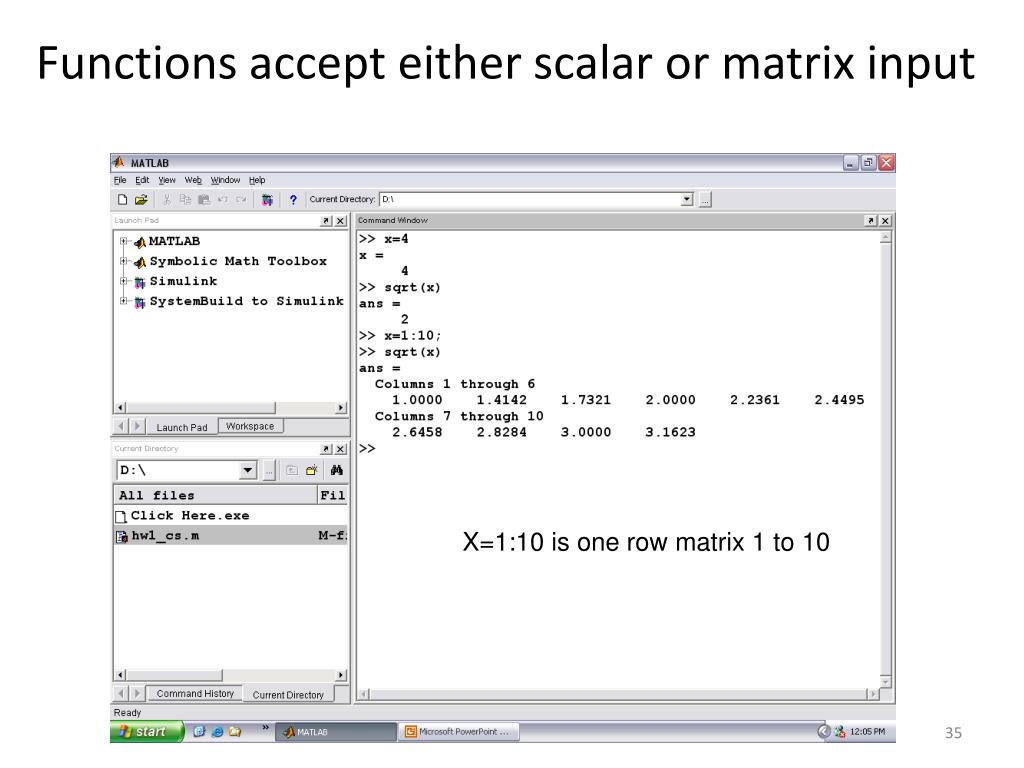Click the panel browse button beside D:\
This screenshot has width=1024, height=768.
pos(269,470)
